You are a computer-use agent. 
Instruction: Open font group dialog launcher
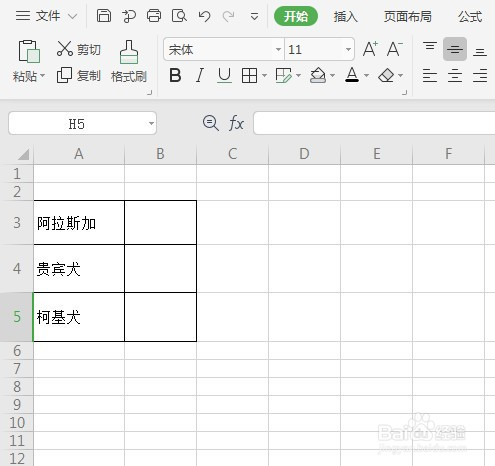(404, 92)
